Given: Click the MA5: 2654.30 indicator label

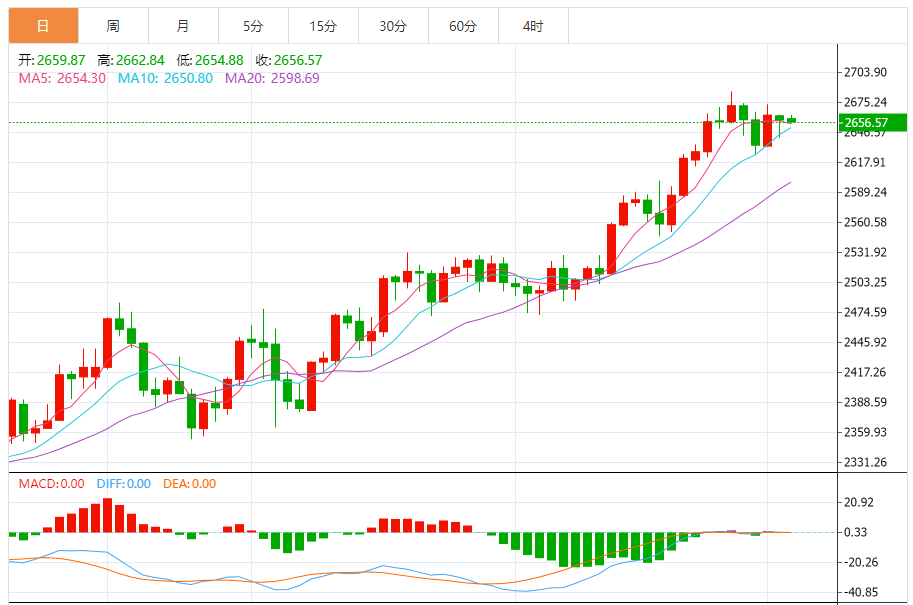Looking at the screenshot, I should click(x=62, y=78).
